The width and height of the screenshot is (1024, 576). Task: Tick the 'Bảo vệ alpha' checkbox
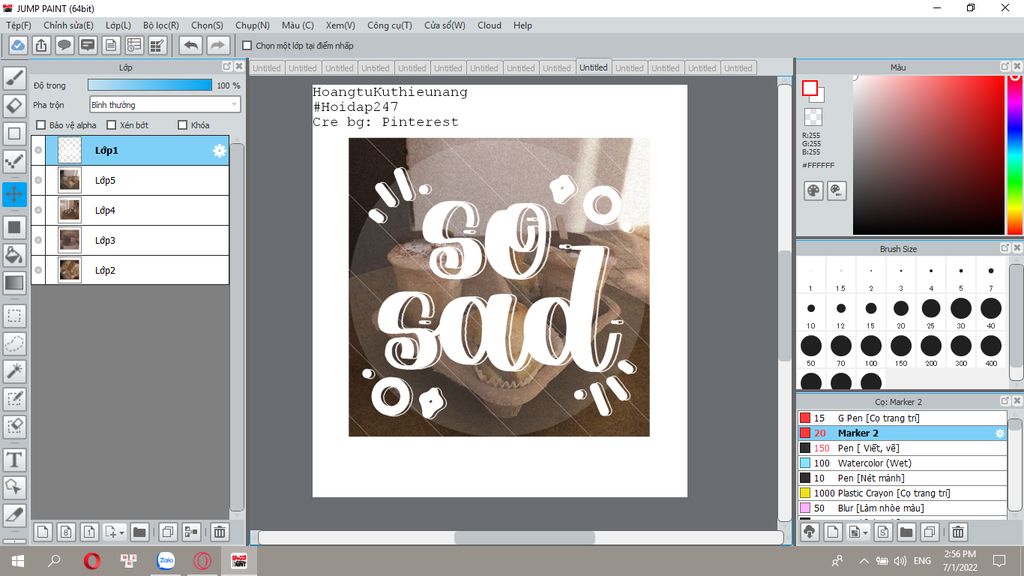pos(41,125)
